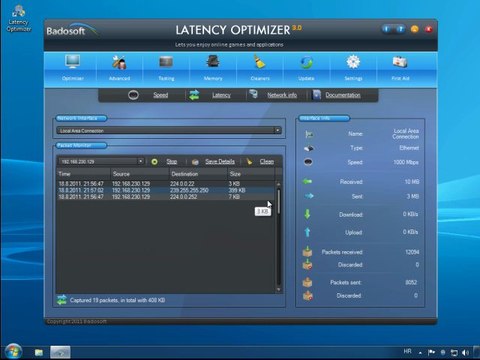Viewport: 480px width, 360px height.
Task: Click the volume speaker tray icon
Action: 465,352
